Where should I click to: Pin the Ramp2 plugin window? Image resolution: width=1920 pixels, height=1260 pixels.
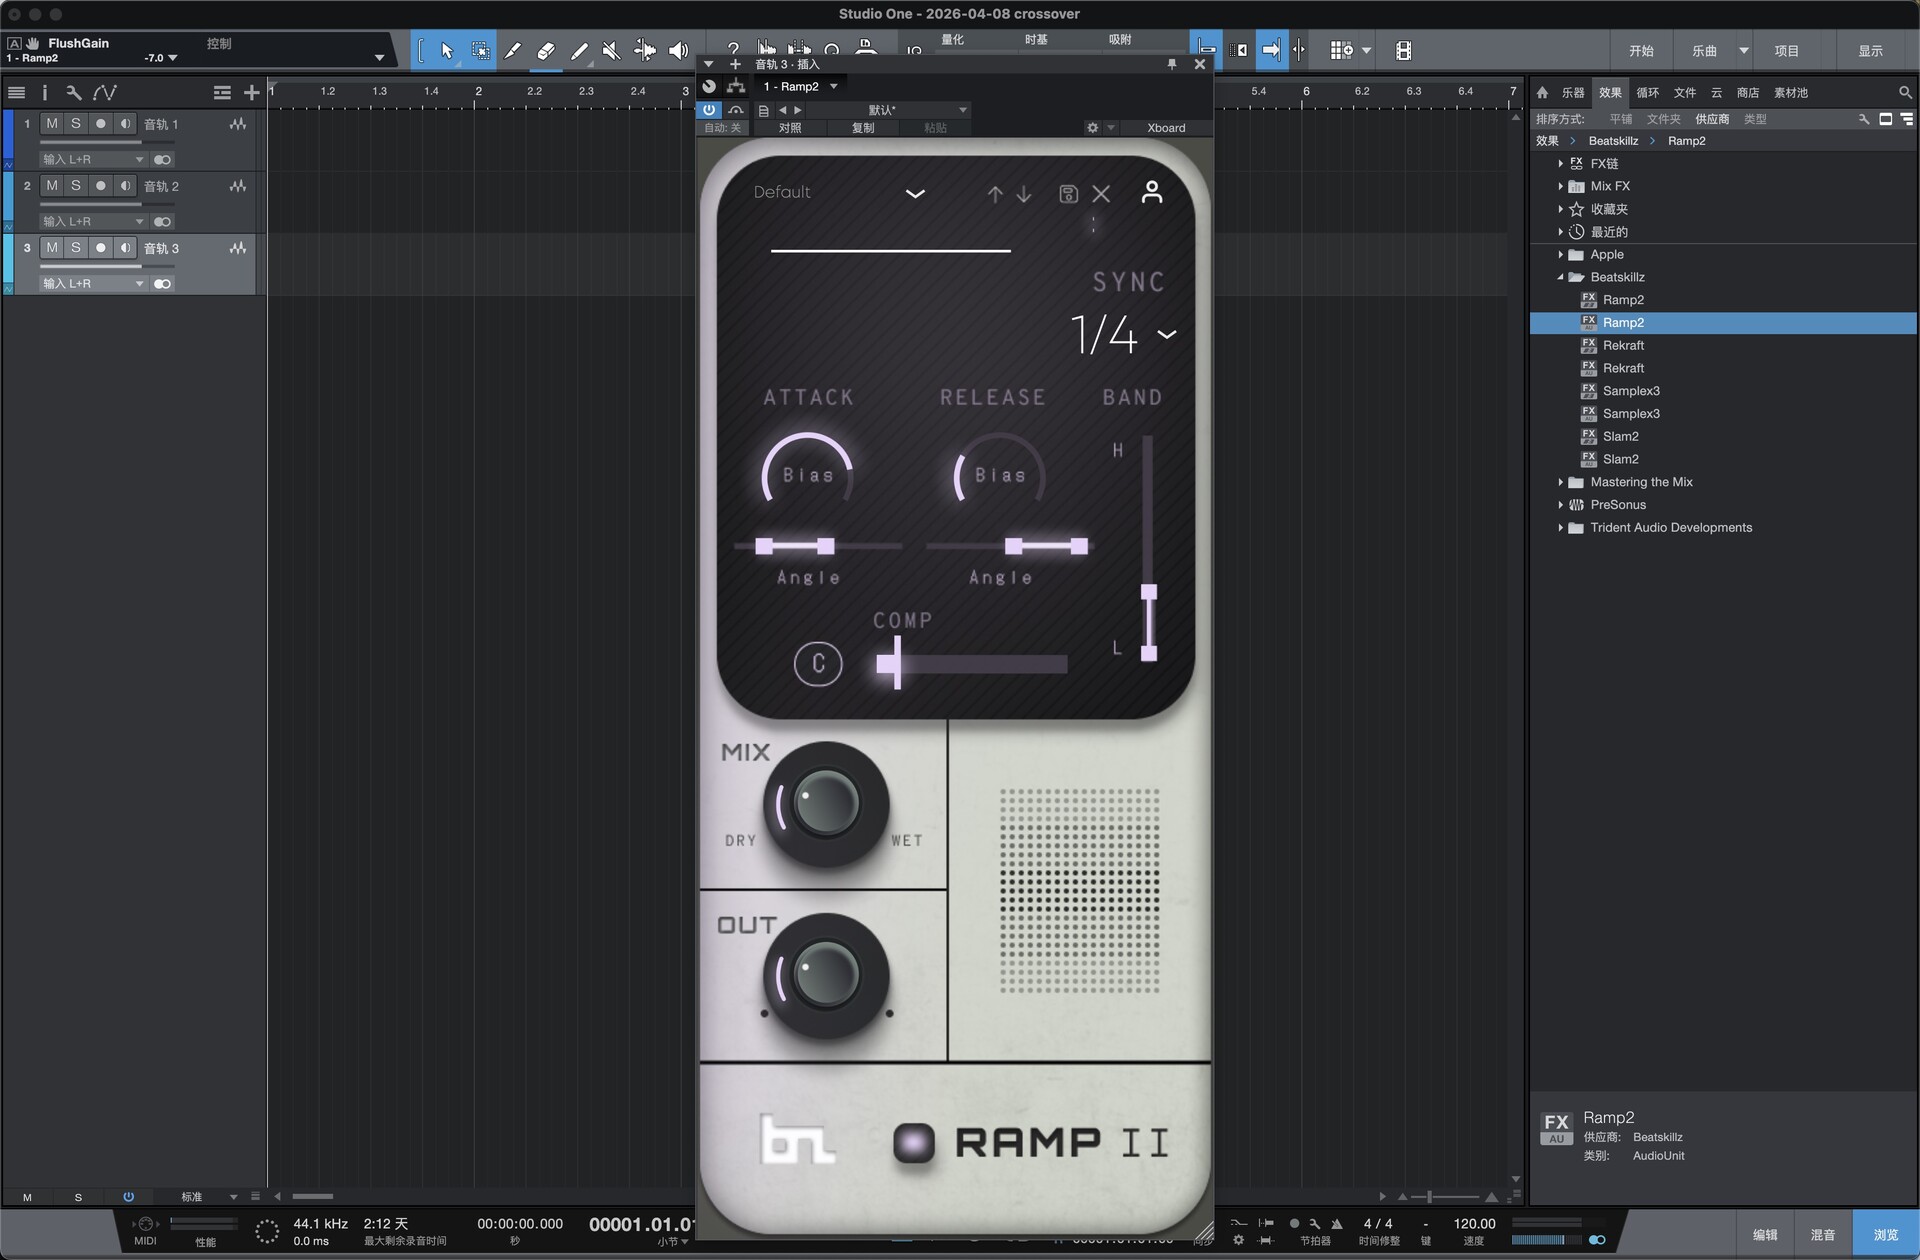[1172, 64]
